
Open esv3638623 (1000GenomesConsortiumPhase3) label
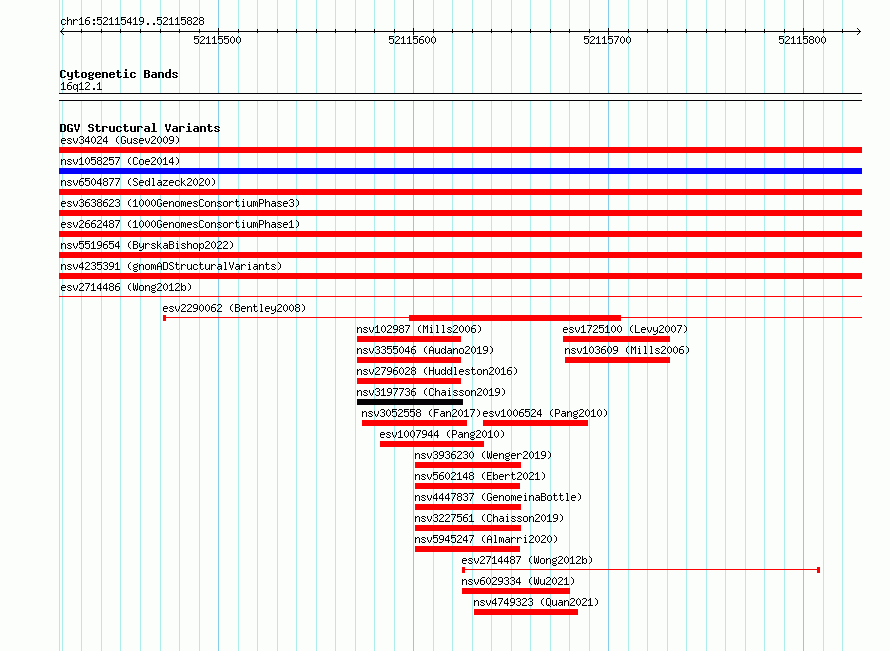[180, 203]
